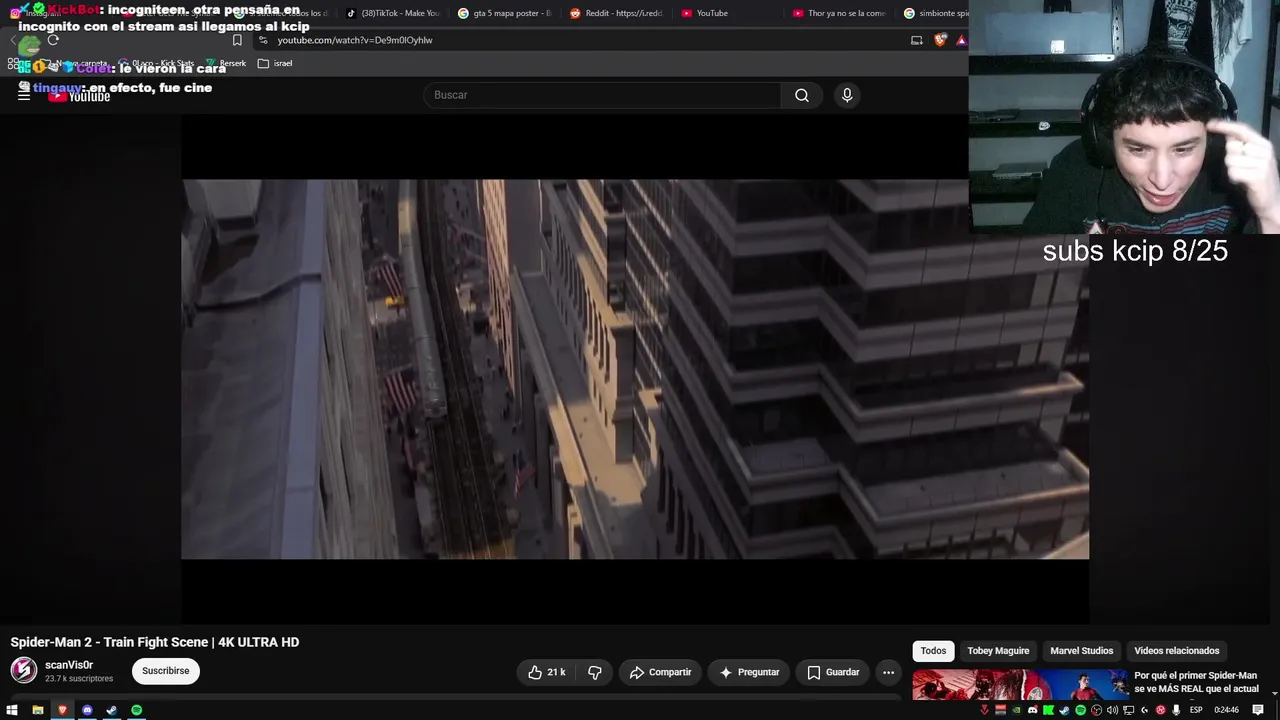Dislike the Spider-Man 2 video
Screen dimensions: 1280x720
[x=595, y=672]
